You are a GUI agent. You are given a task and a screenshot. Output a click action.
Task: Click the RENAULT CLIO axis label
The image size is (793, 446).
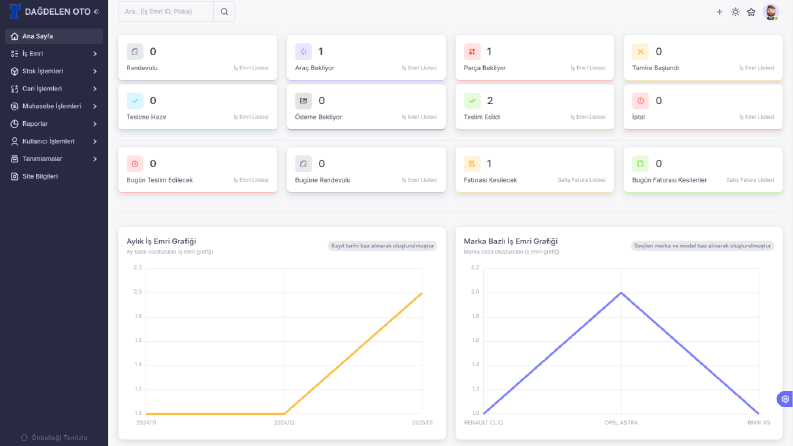coord(483,423)
